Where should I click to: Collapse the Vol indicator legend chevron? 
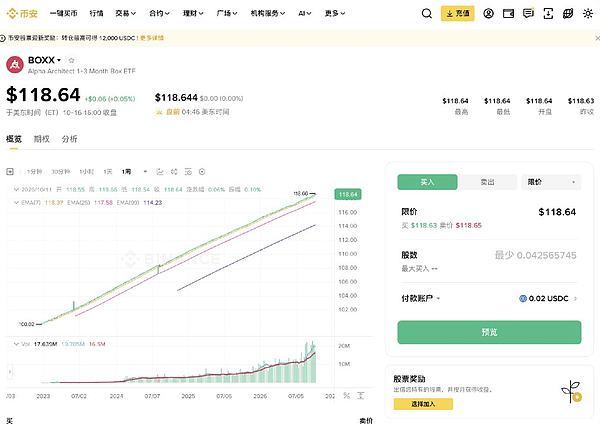pyautogui.click(x=16, y=344)
